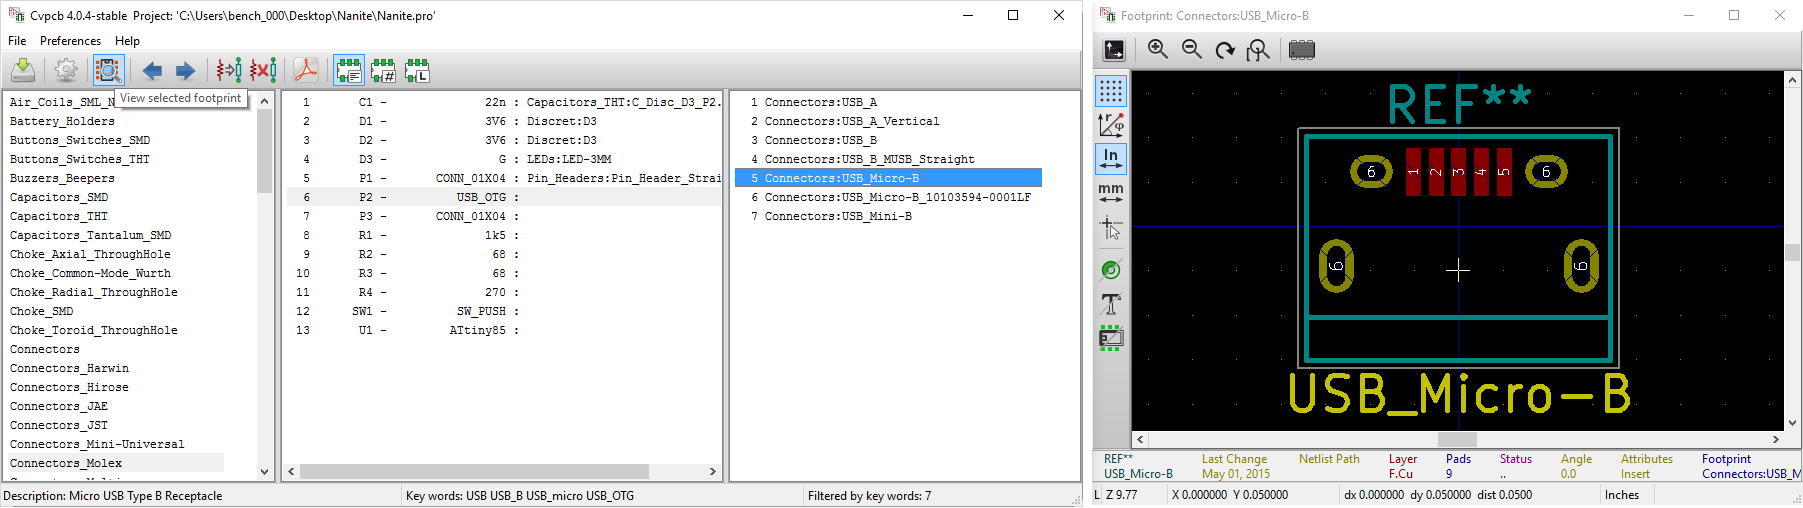Select next unassociated component arrow
This screenshot has height=508, width=1803.
[x=185, y=70]
